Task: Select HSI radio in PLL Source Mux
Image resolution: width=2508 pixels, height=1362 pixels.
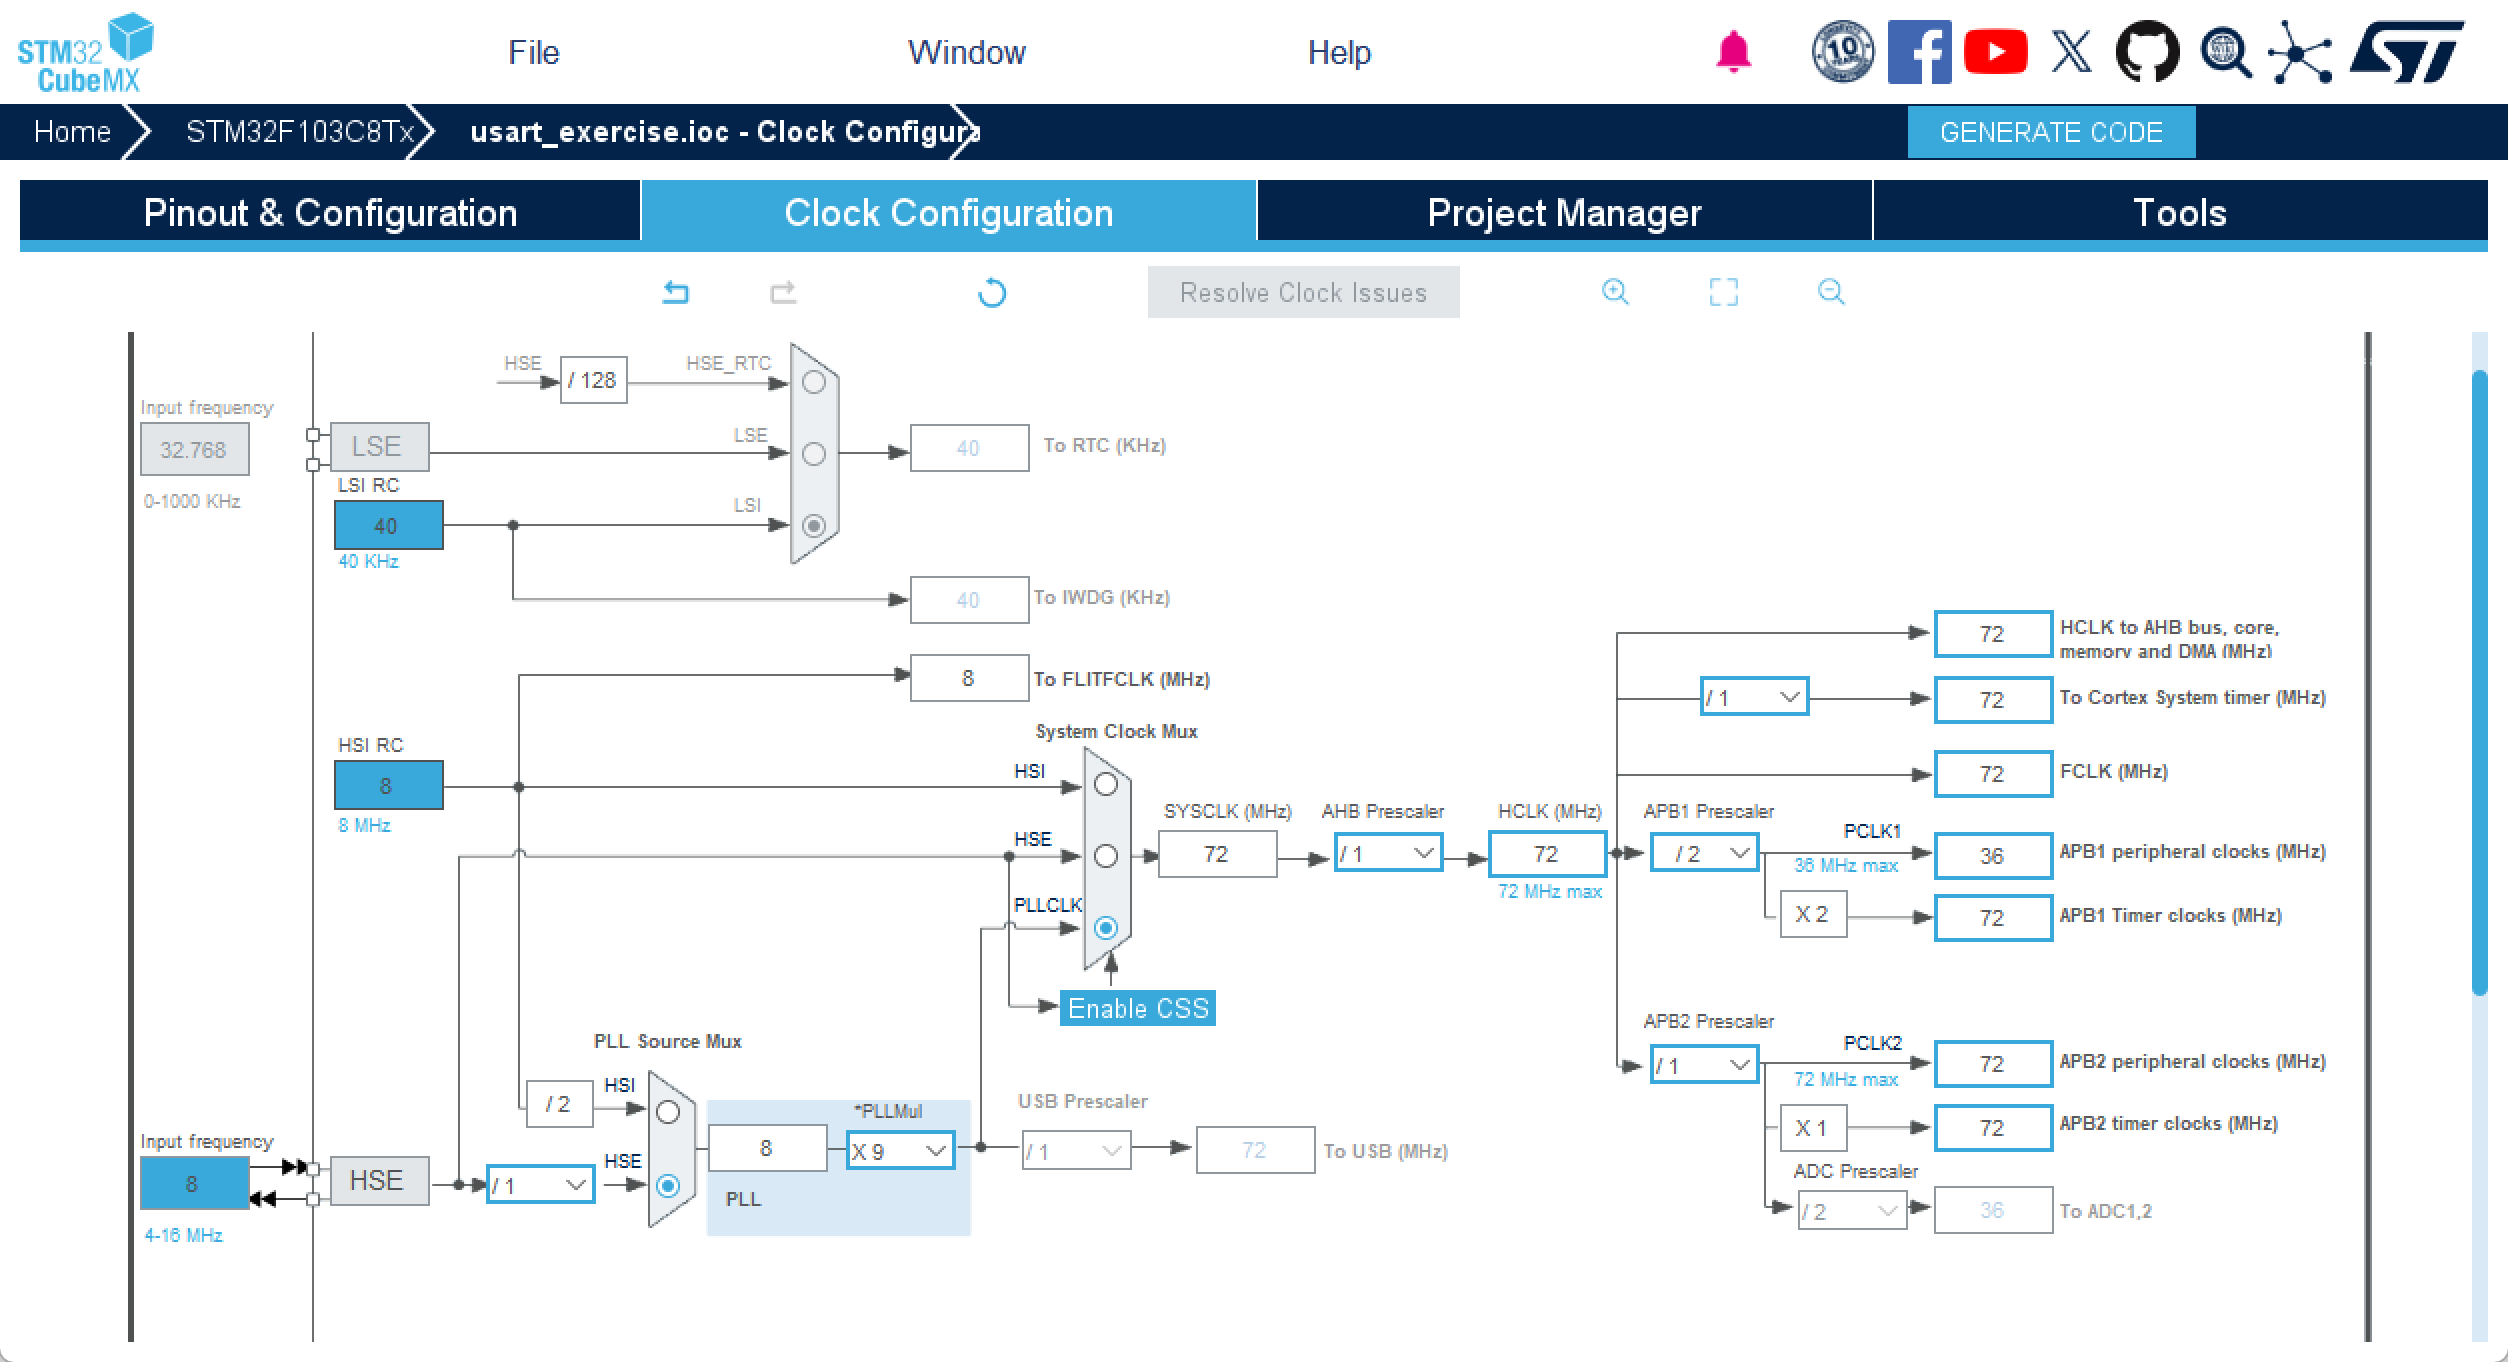Action: (668, 1112)
